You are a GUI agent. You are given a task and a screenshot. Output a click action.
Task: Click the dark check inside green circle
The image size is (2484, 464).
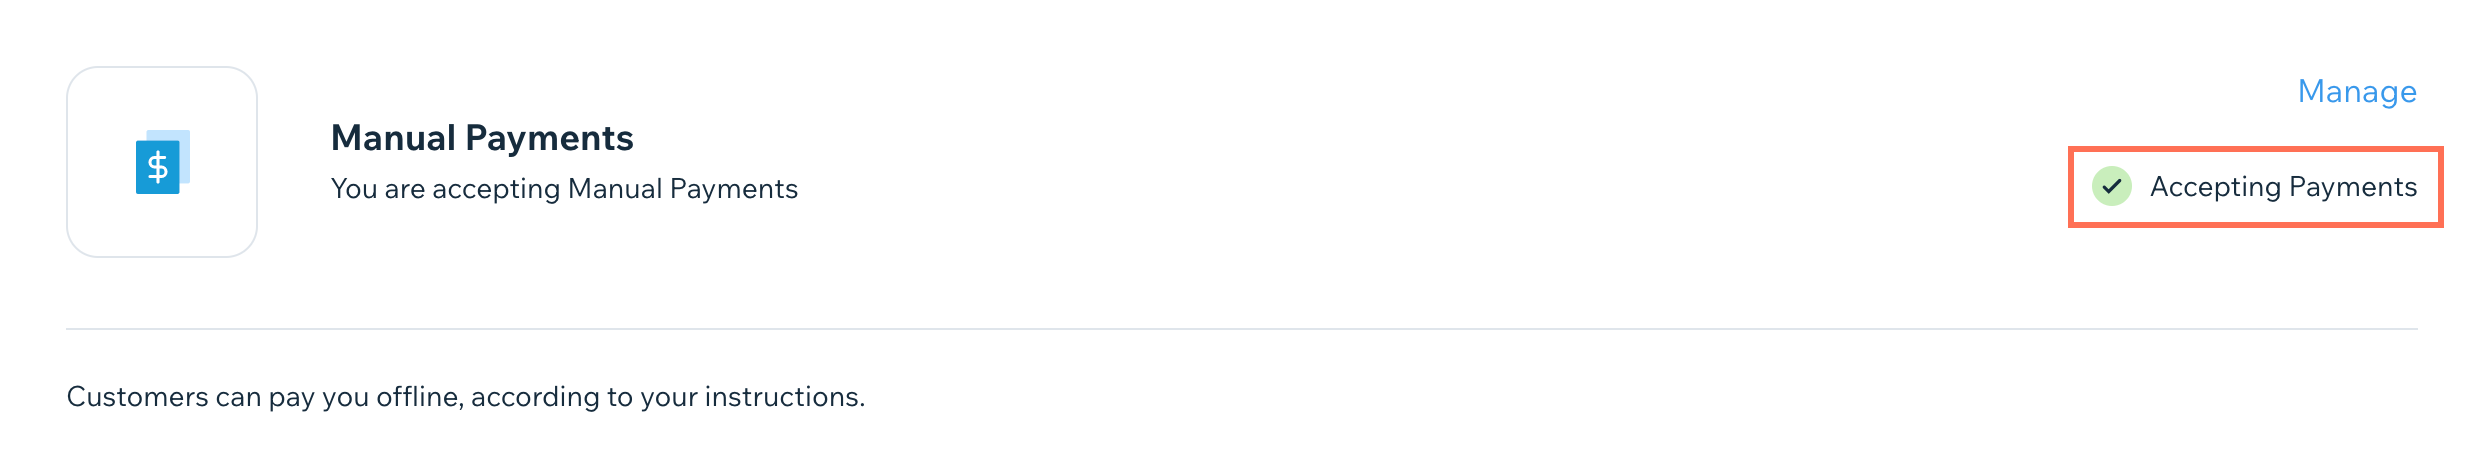[x=2111, y=186]
